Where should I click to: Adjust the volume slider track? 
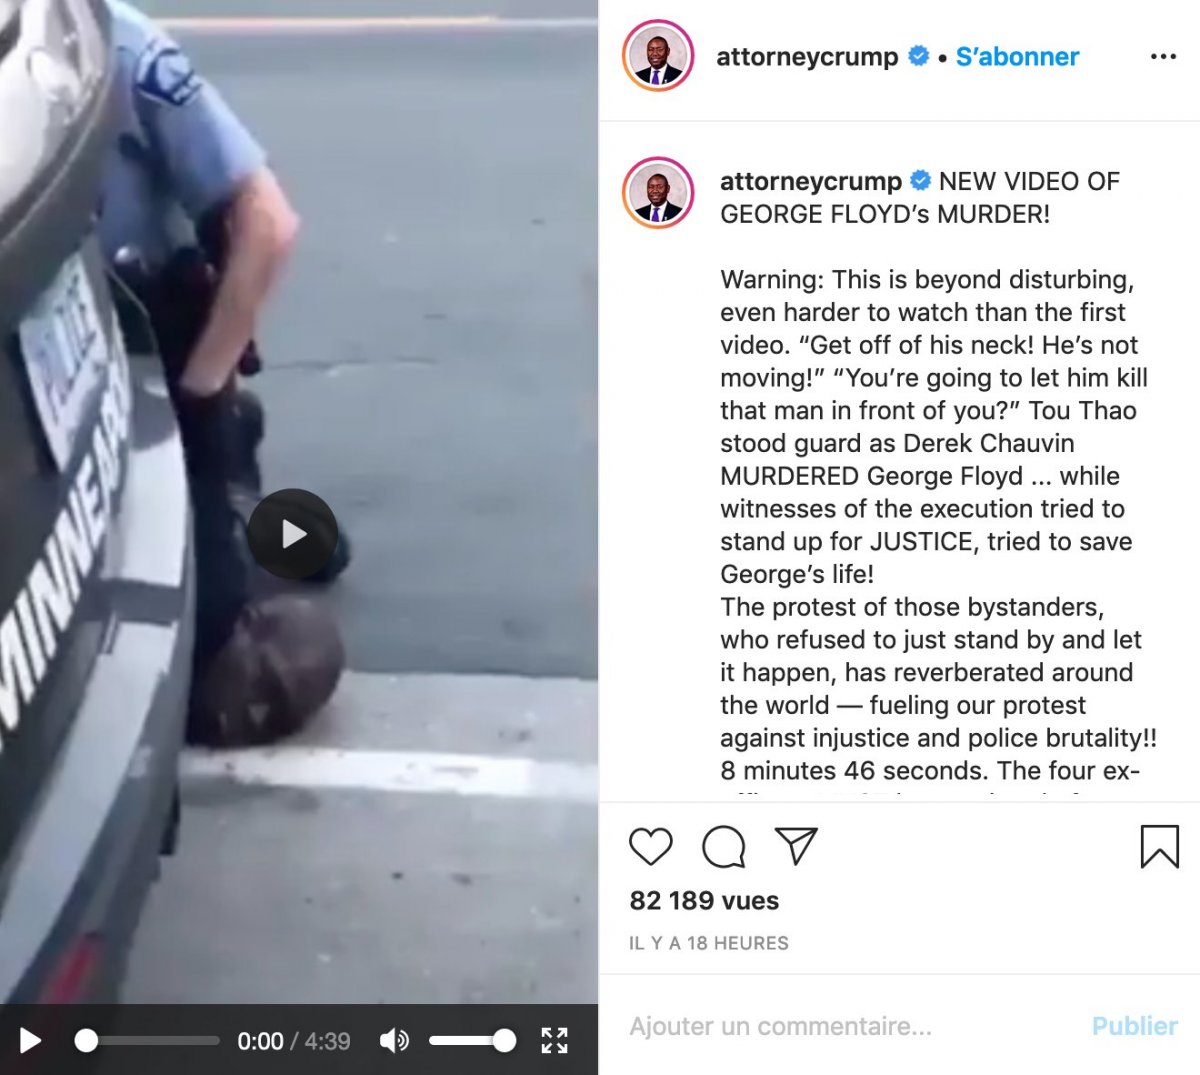(x=472, y=1041)
